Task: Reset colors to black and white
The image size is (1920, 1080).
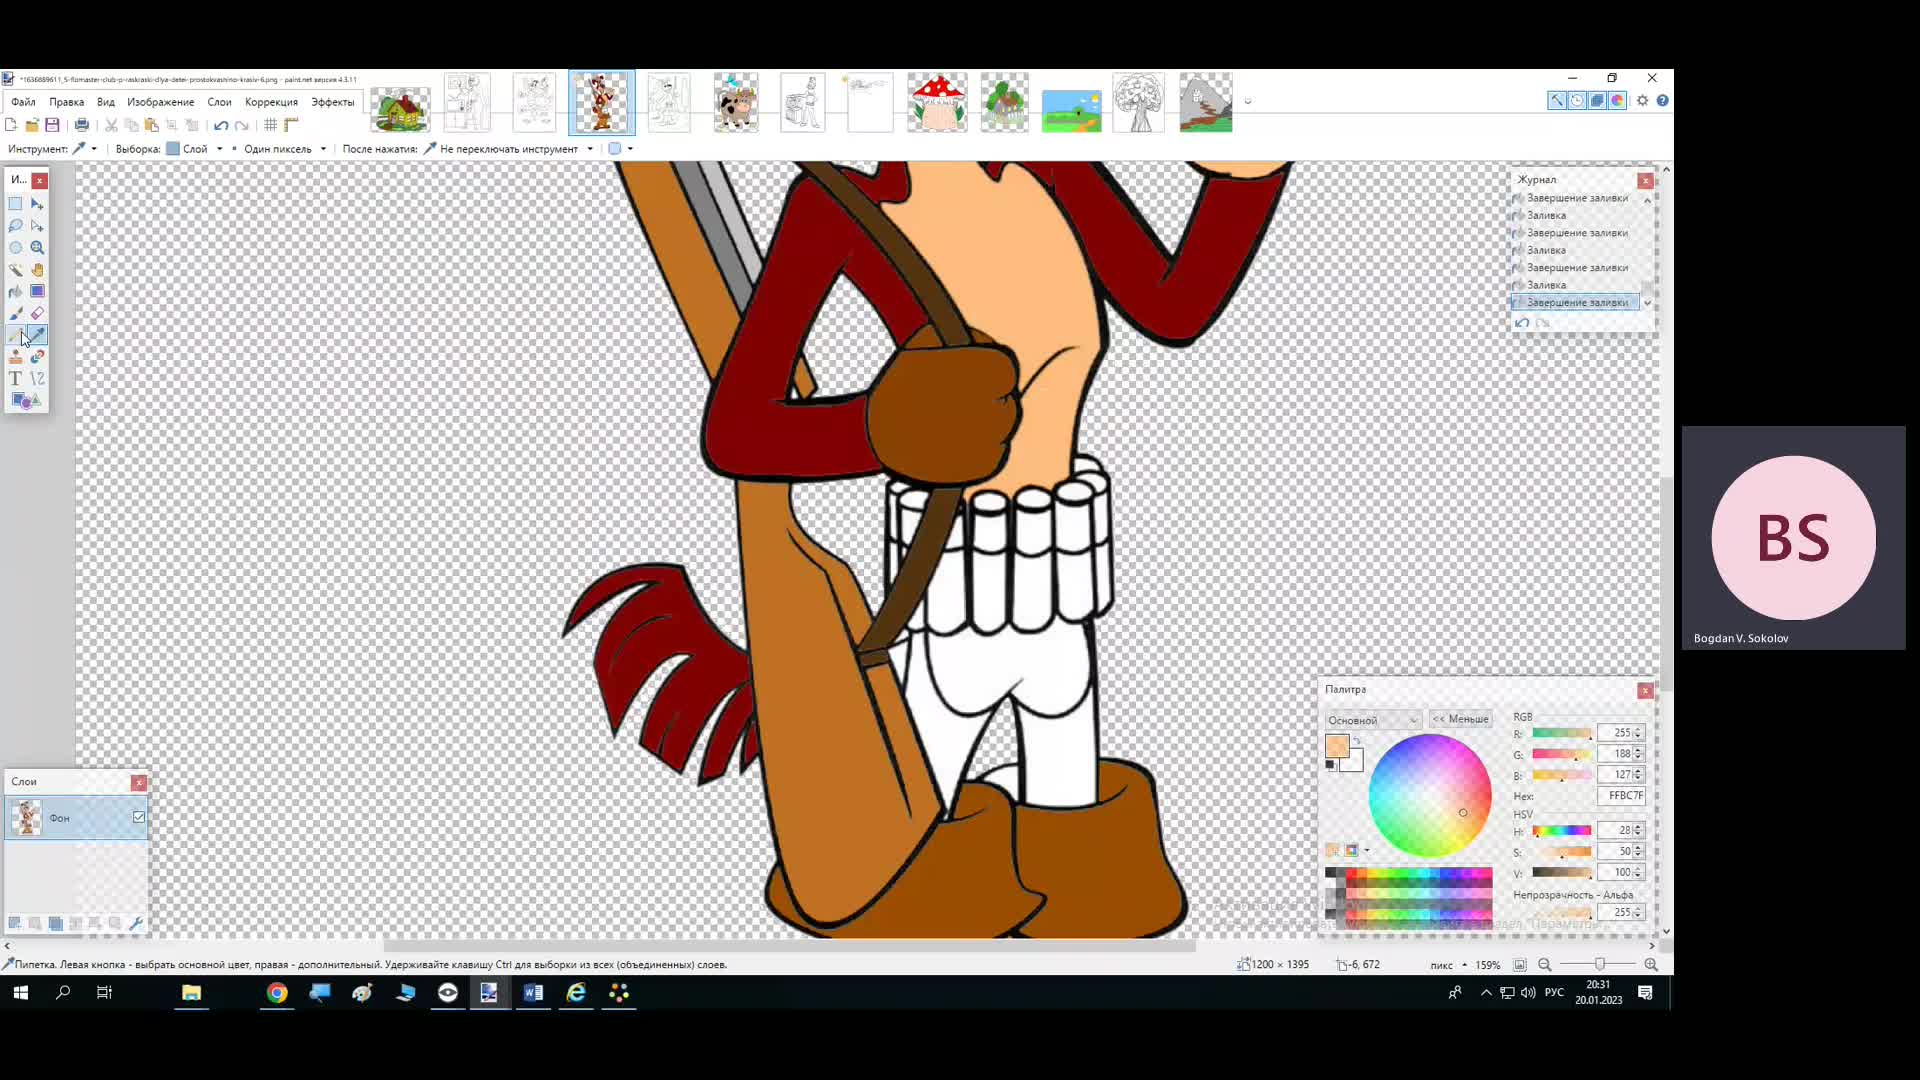Action: [x=1330, y=765]
